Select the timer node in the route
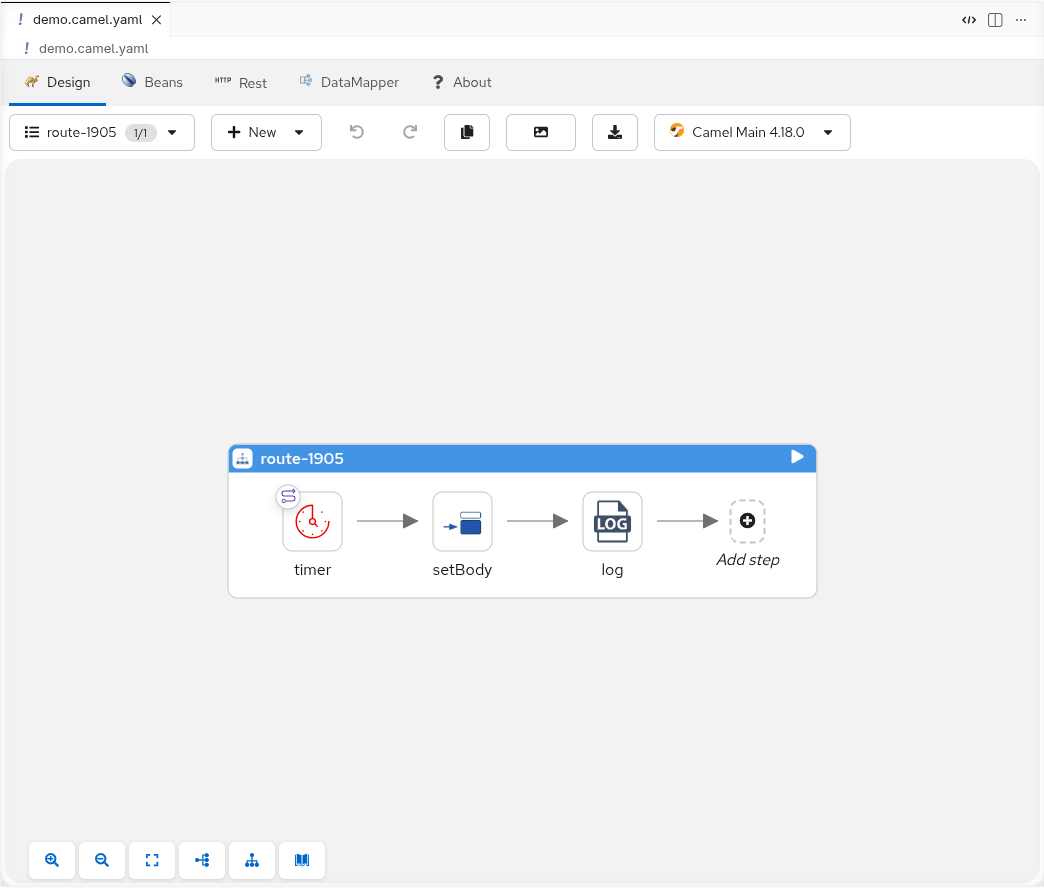Screen dimensions: 1044x888 [x=312, y=520]
